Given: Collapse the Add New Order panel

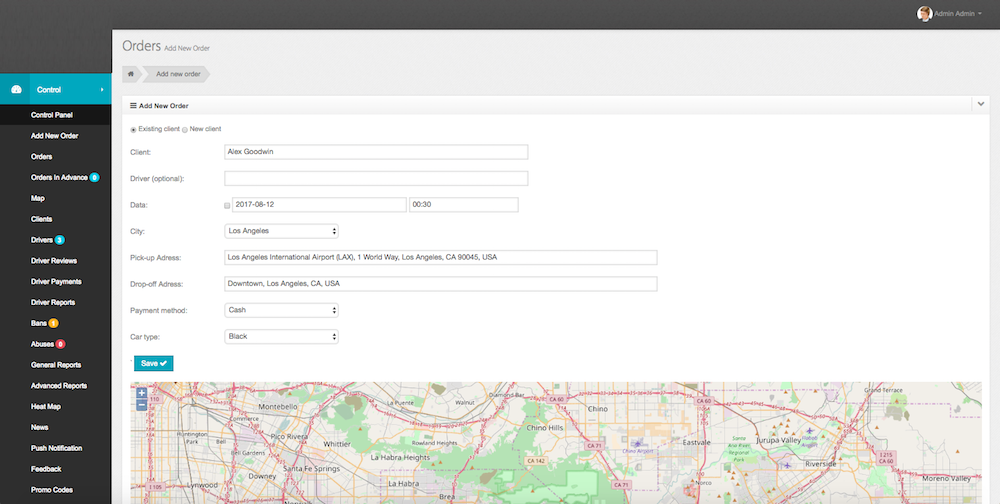Looking at the screenshot, I should point(981,104).
